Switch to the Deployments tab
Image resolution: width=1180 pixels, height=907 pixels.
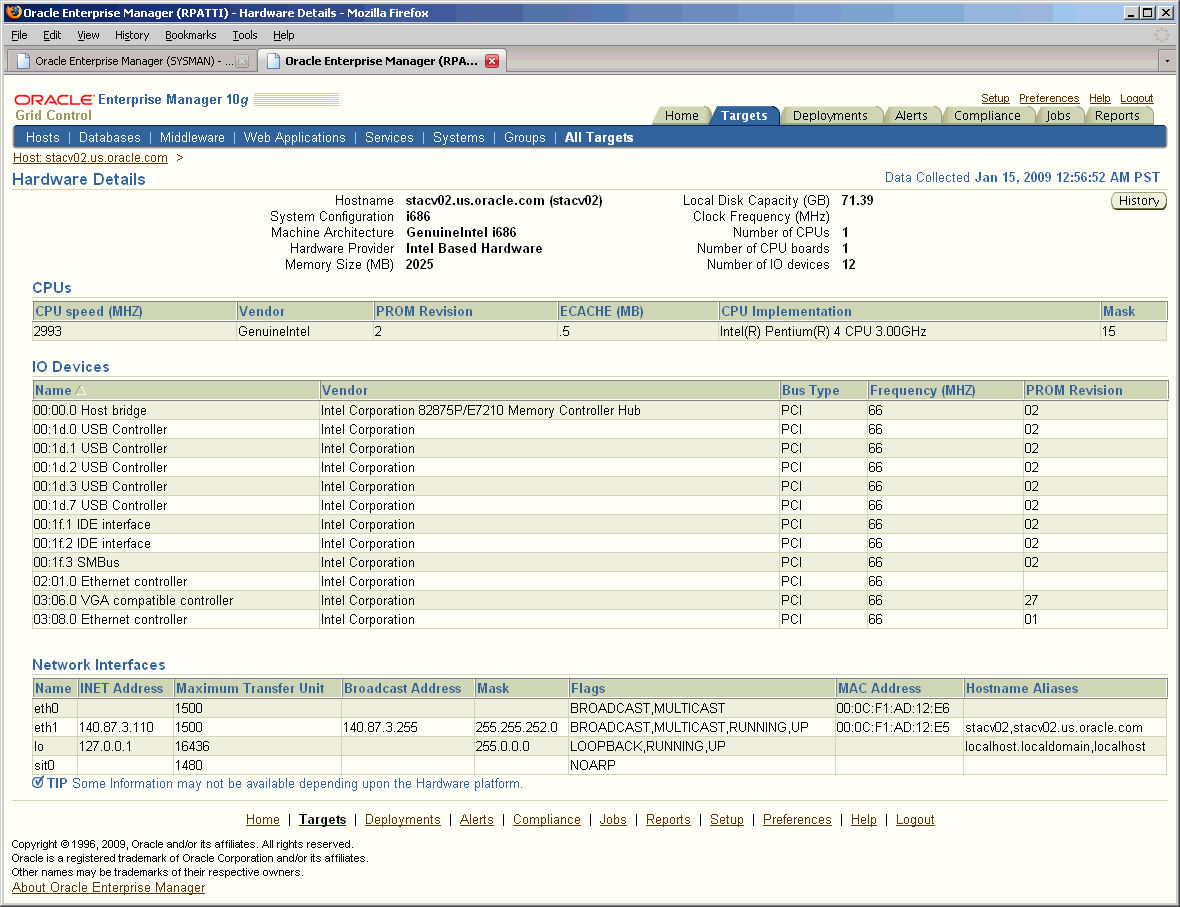point(832,115)
